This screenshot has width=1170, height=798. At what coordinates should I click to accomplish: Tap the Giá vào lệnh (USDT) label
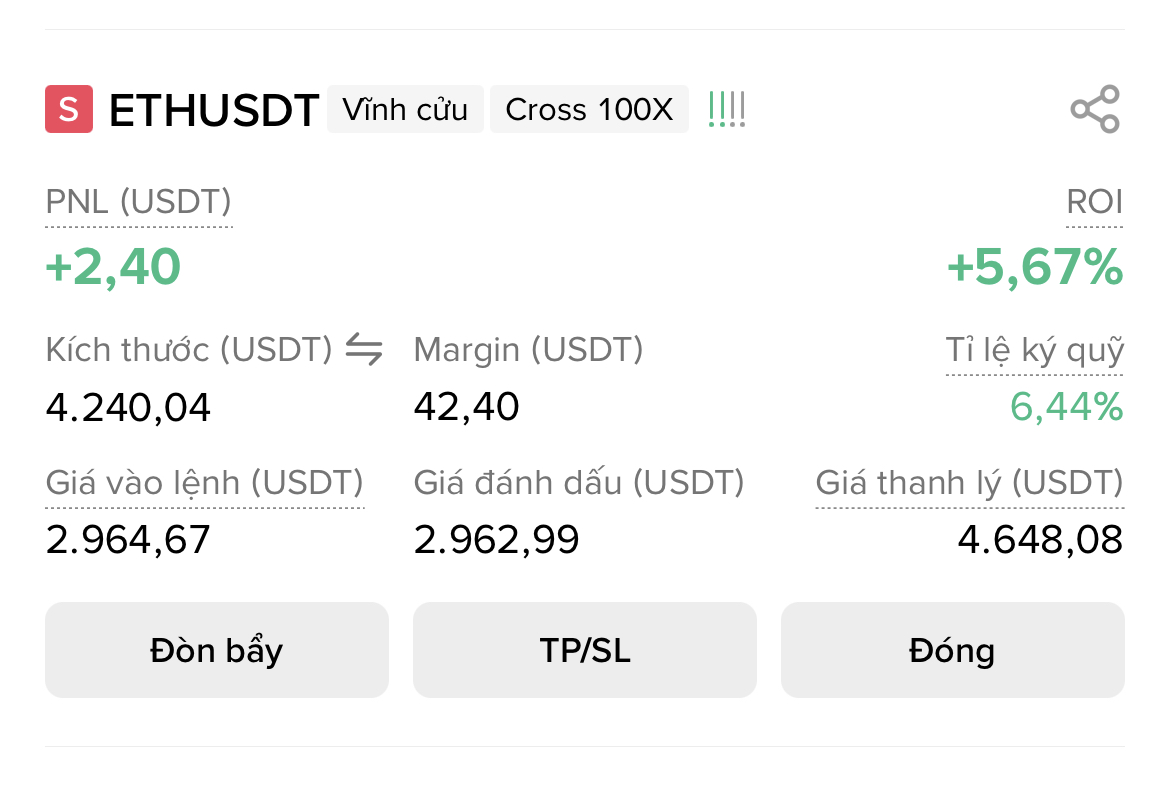click(x=205, y=483)
